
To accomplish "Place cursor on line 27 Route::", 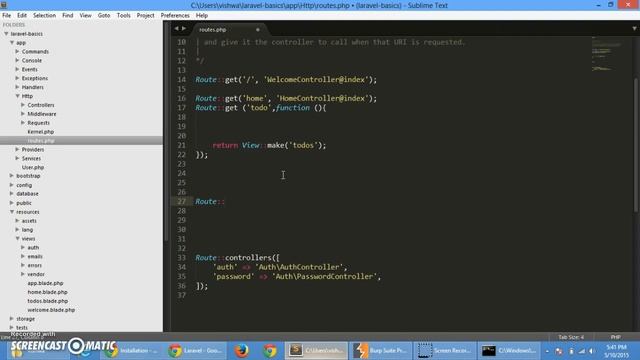I will 210,202.
